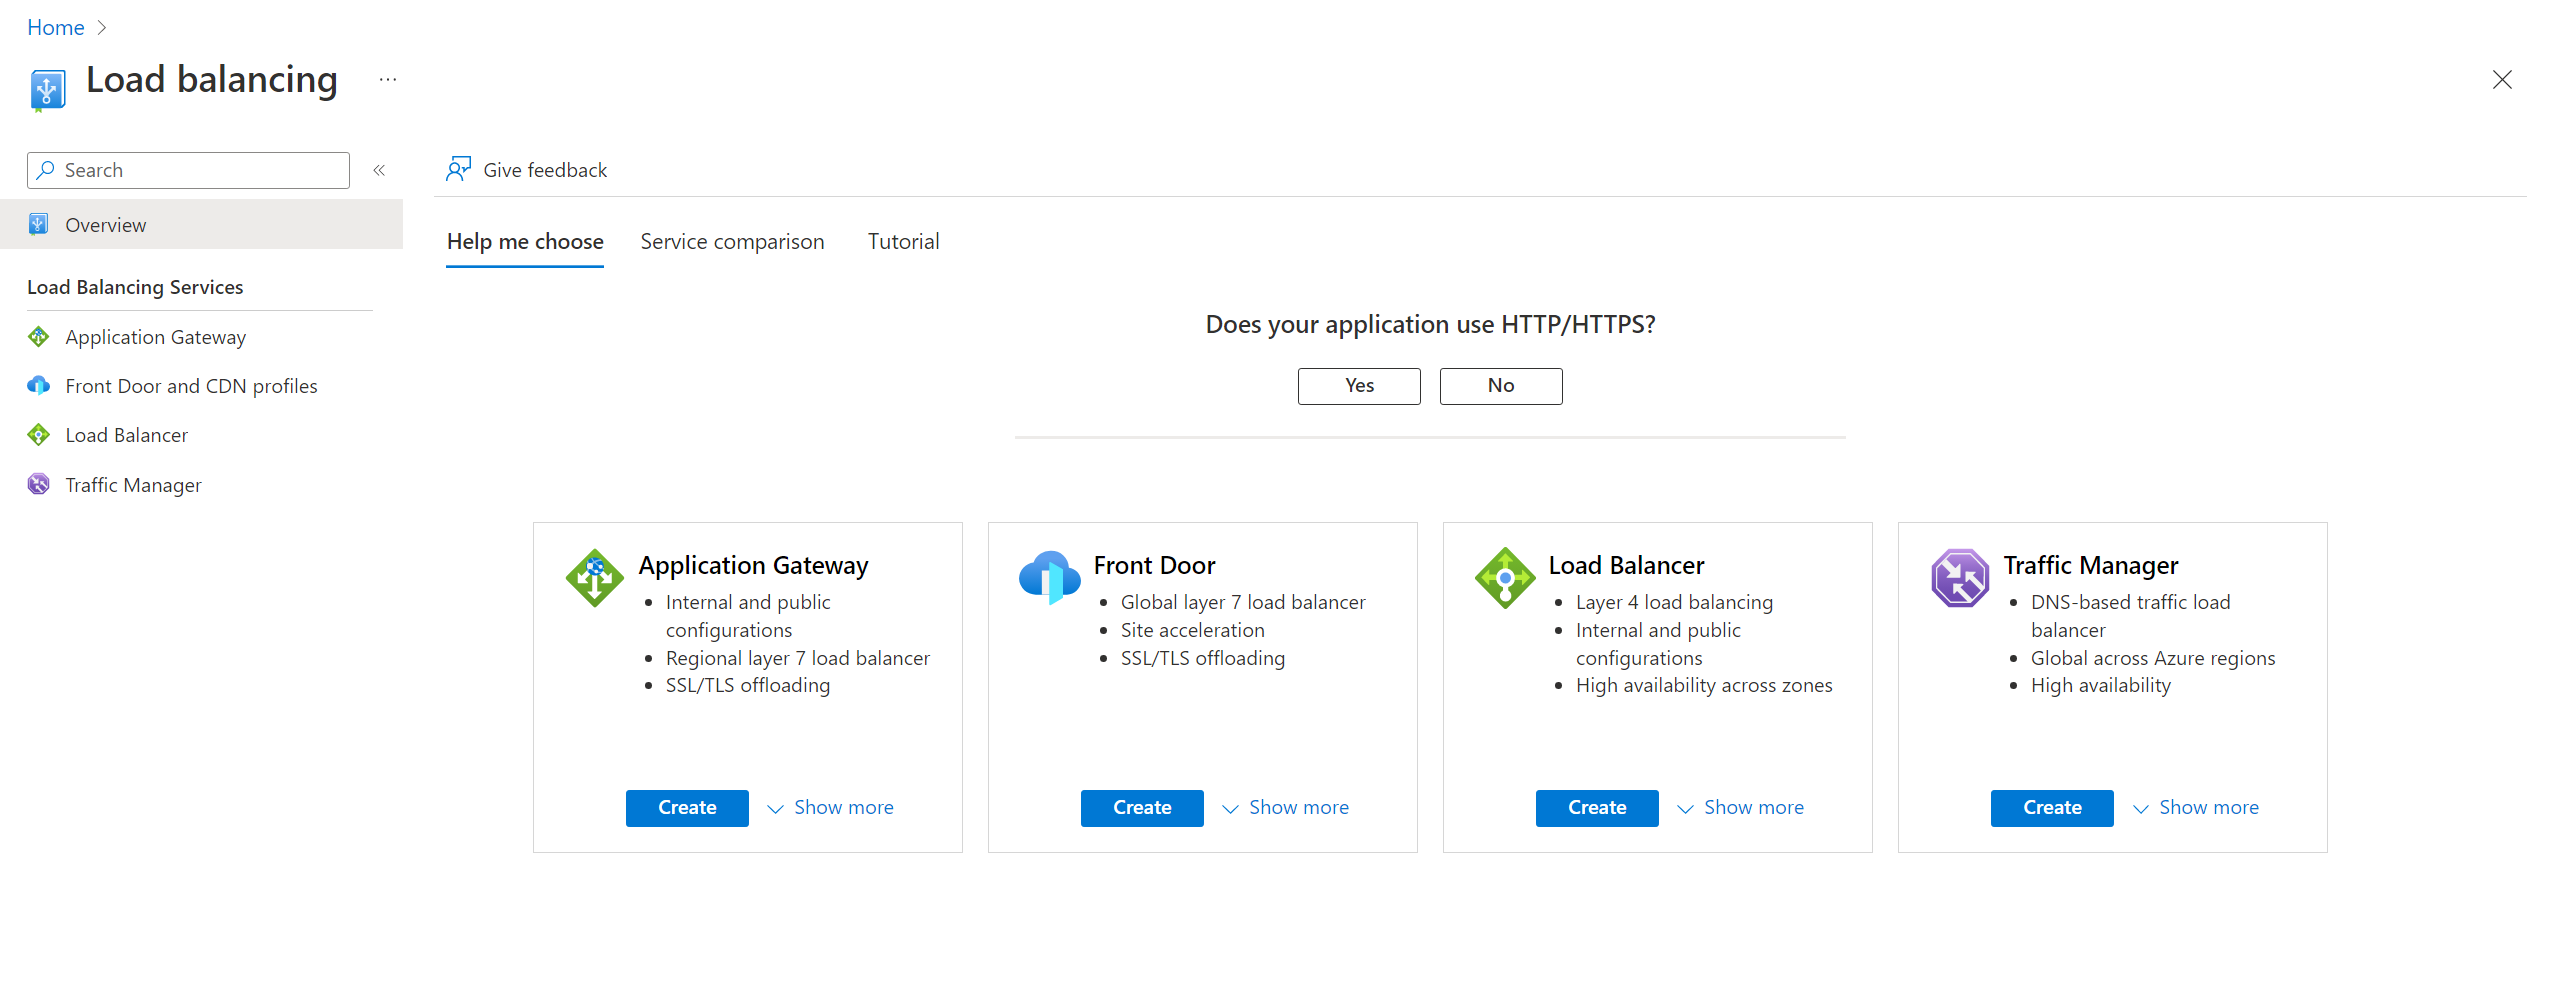The width and height of the screenshot is (2551, 1007).
Task: Select the Help me choose tab
Action: [x=525, y=242]
